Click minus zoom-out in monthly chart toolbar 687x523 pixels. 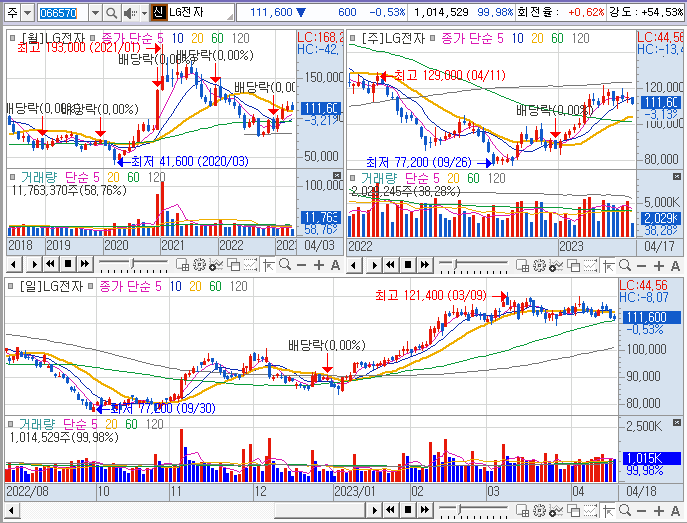pos(301,265)
